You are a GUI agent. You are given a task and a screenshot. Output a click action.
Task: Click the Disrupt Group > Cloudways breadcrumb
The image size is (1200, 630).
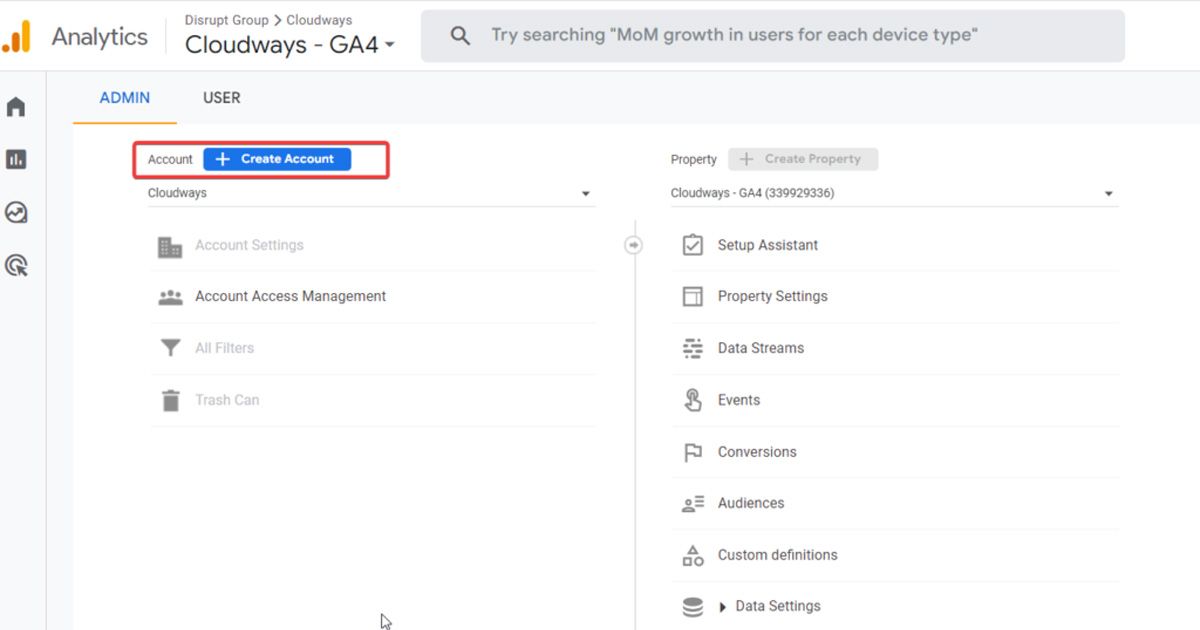[x=268, y=20]
